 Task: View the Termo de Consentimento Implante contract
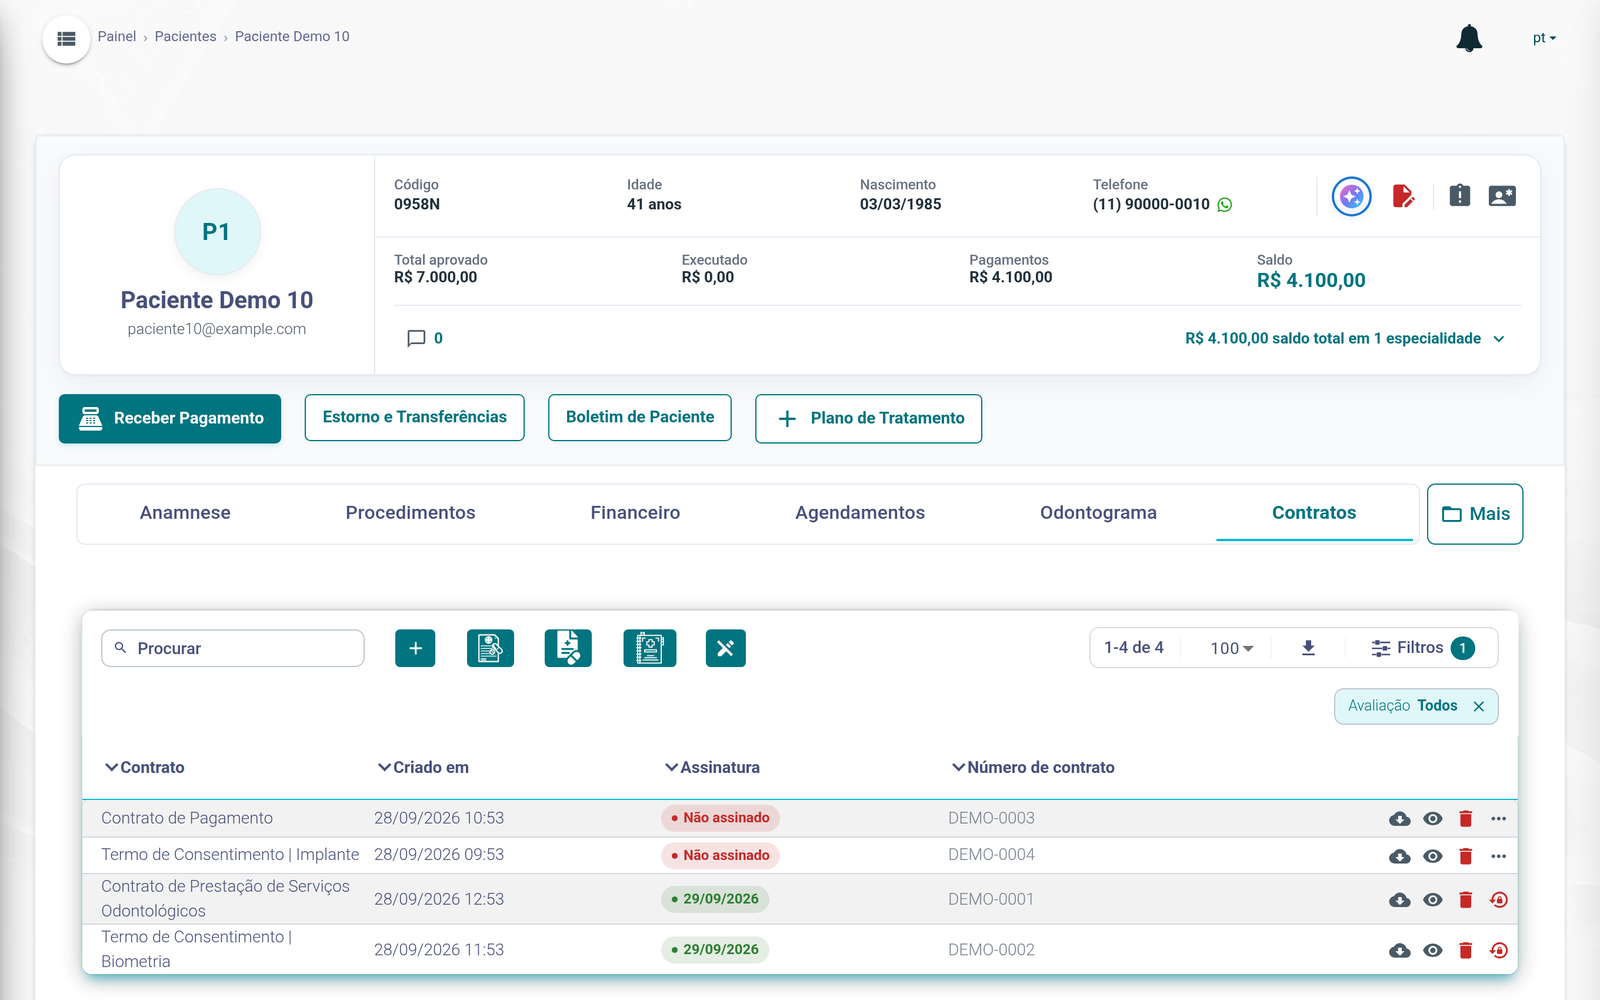(x=1433, y=856)
